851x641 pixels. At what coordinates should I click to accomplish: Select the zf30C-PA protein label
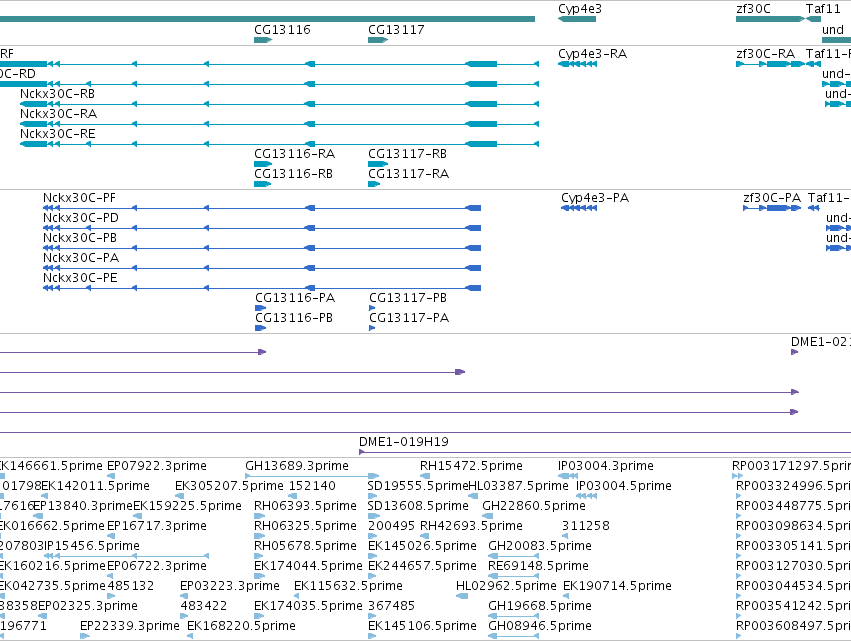click(x=772, y=198)
